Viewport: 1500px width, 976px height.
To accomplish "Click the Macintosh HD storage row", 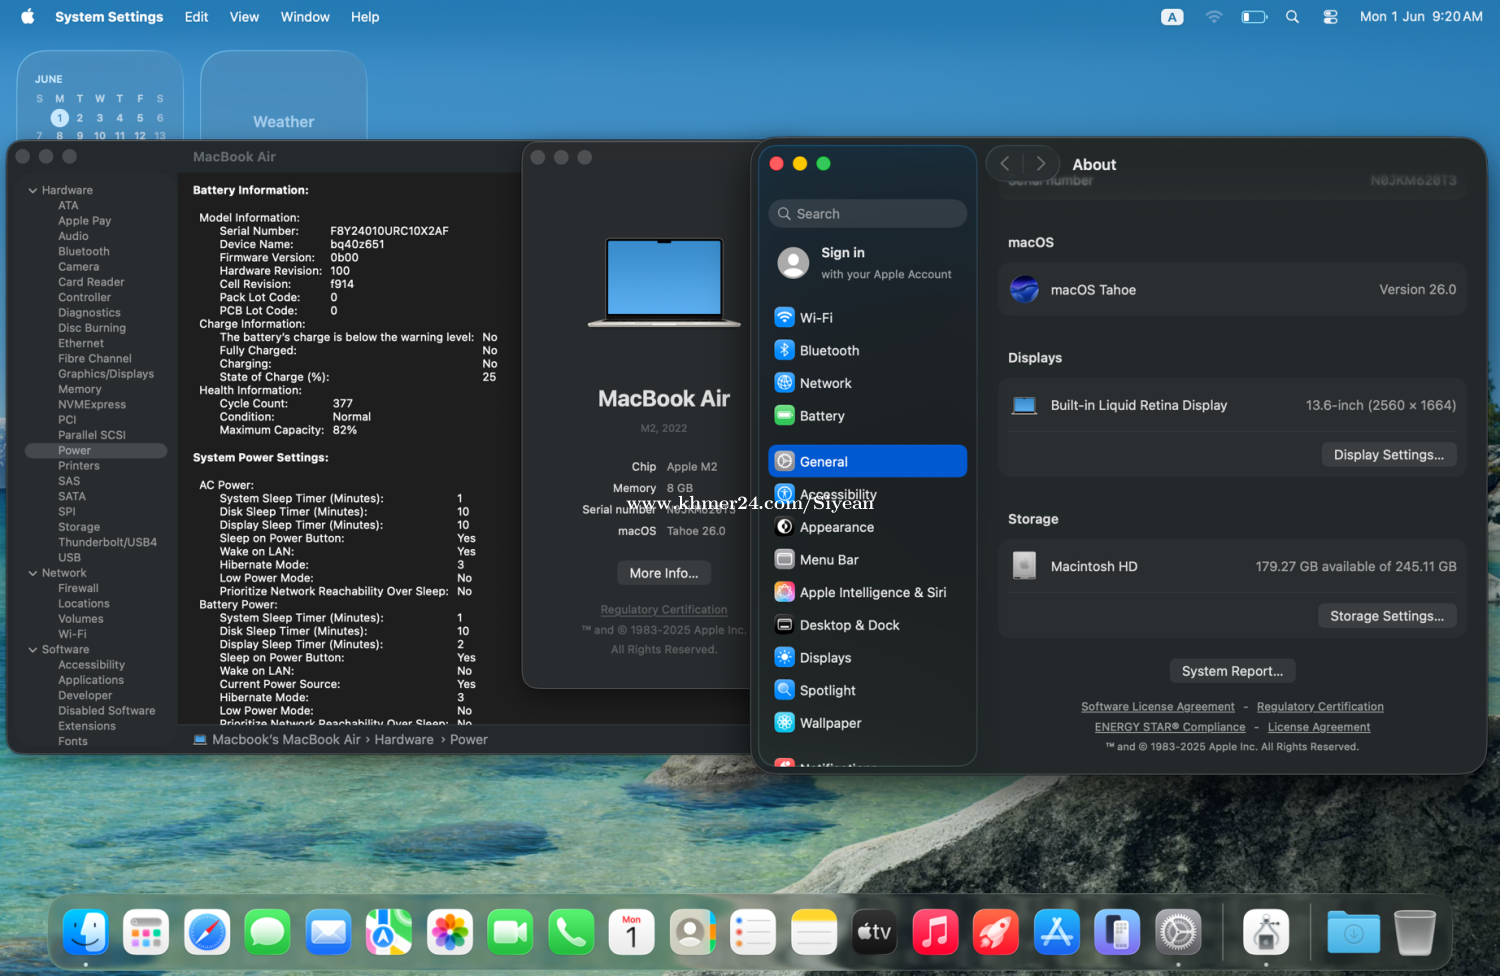I will (x=1232, y=566).
